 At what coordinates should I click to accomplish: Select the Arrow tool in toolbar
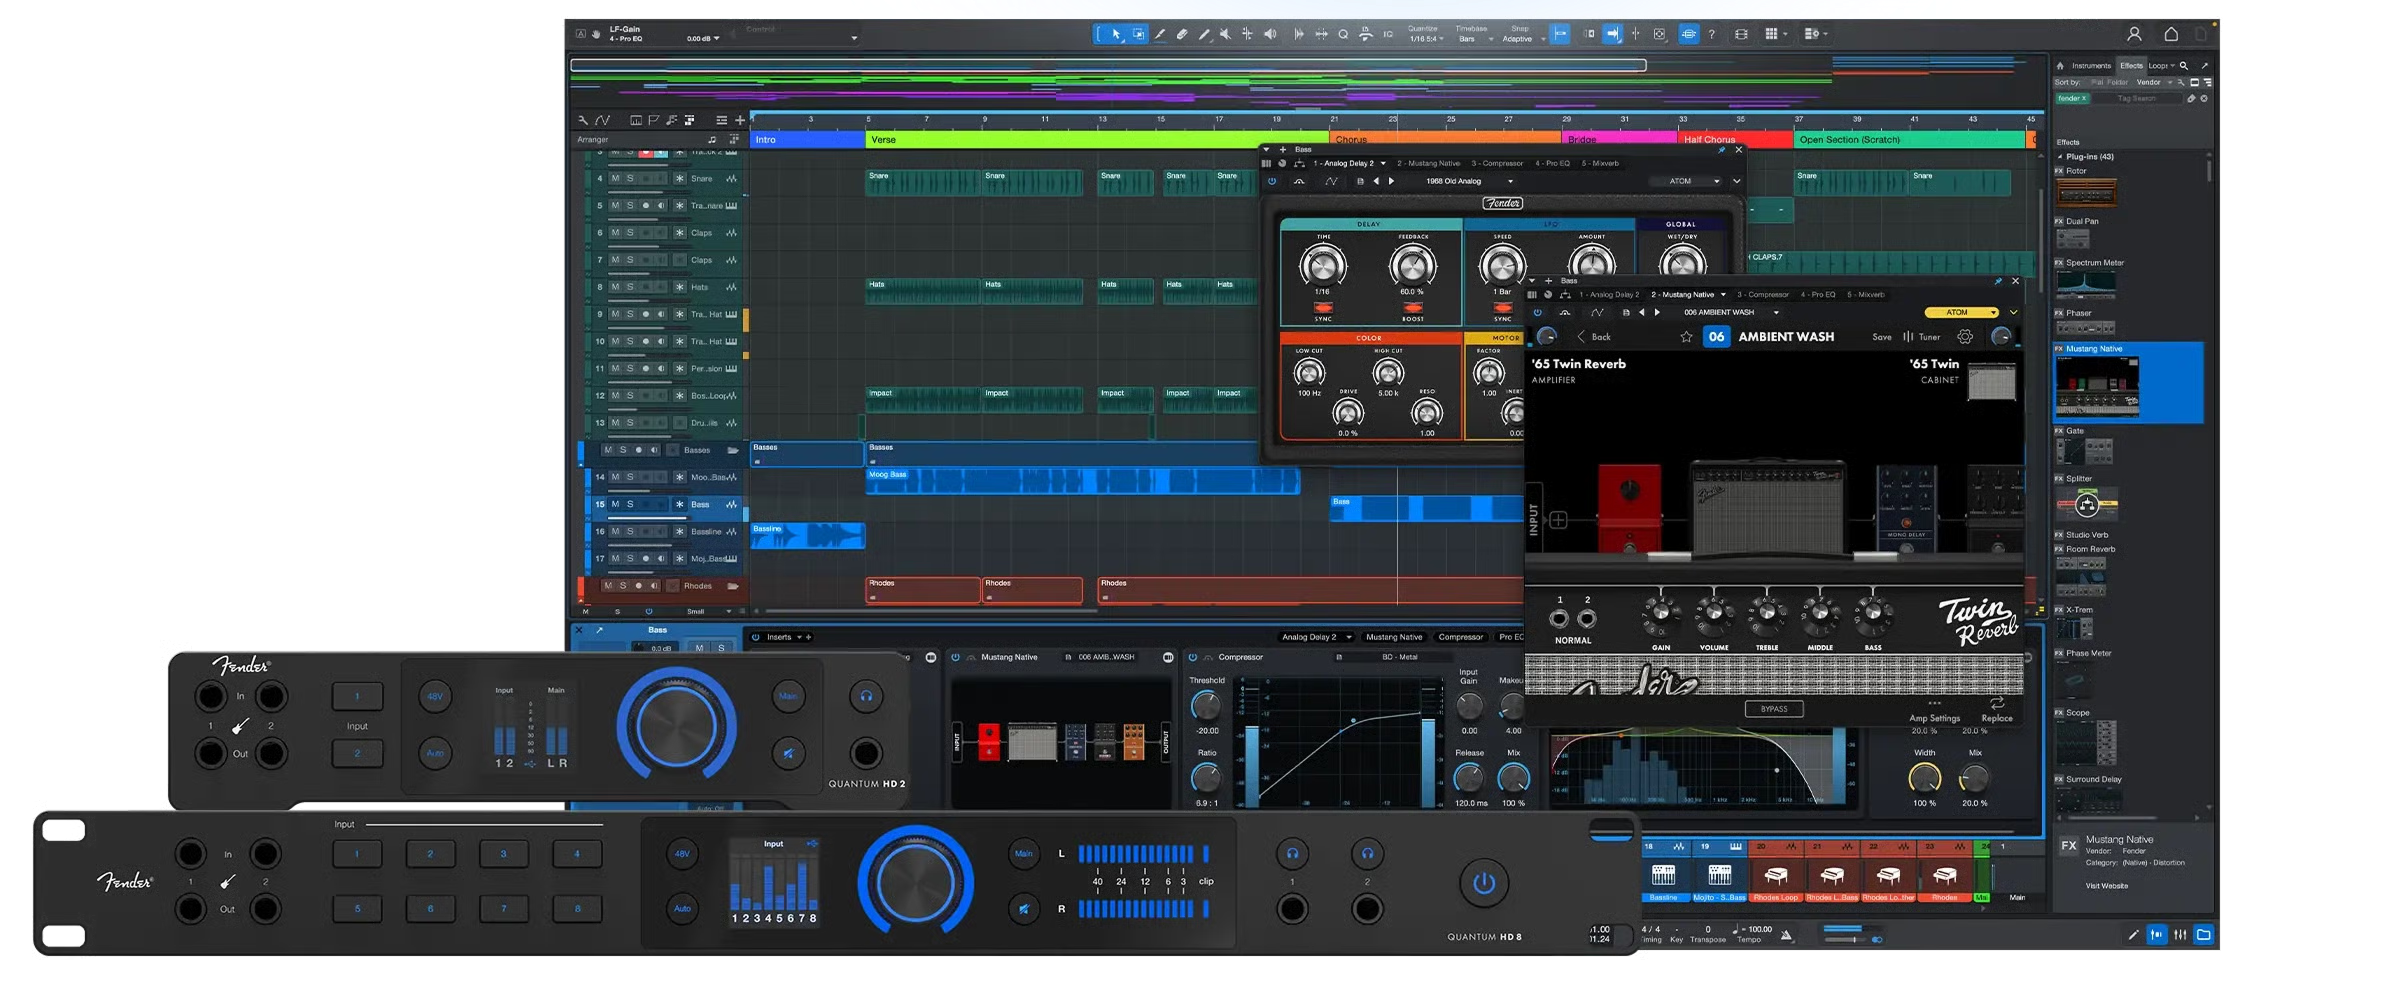[1116, 34]
